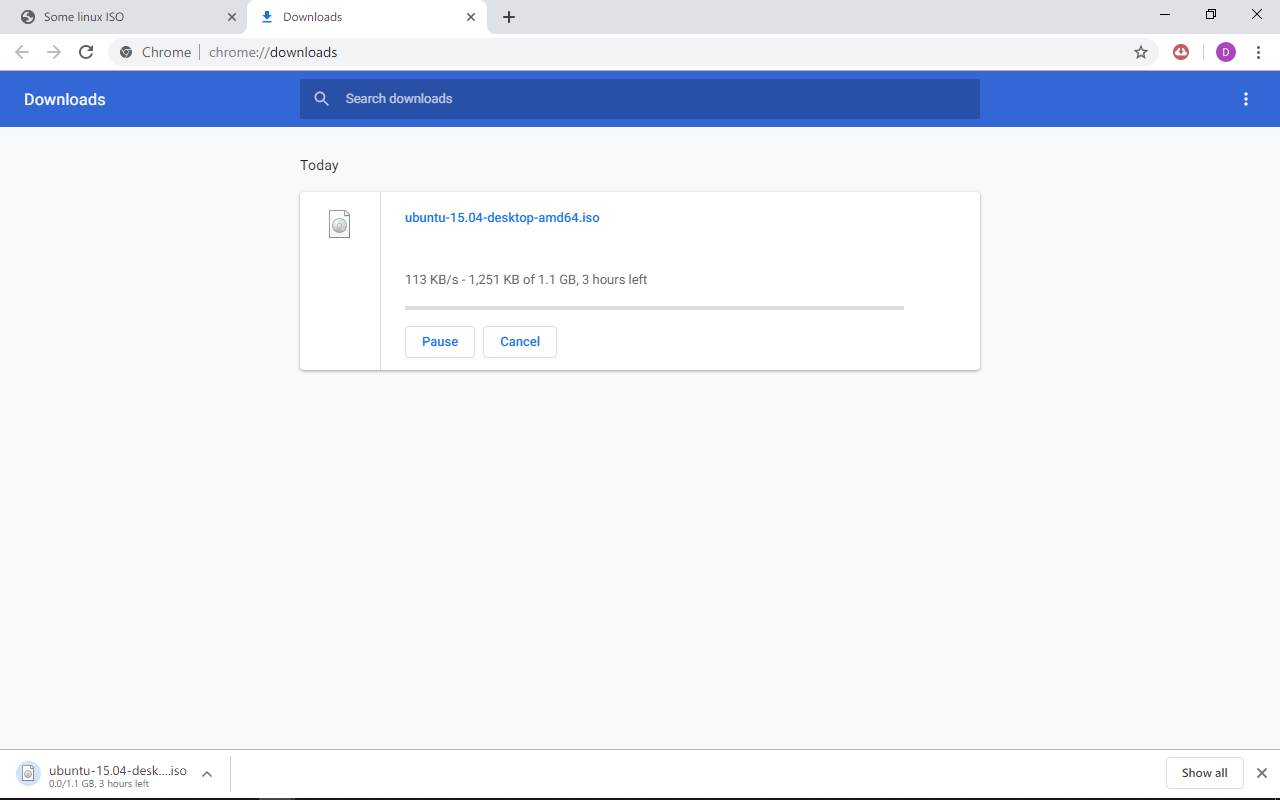Expand the download shelf item menu chevron
This screenshot has width=1280, height=800.
click(x=206, y=772)
